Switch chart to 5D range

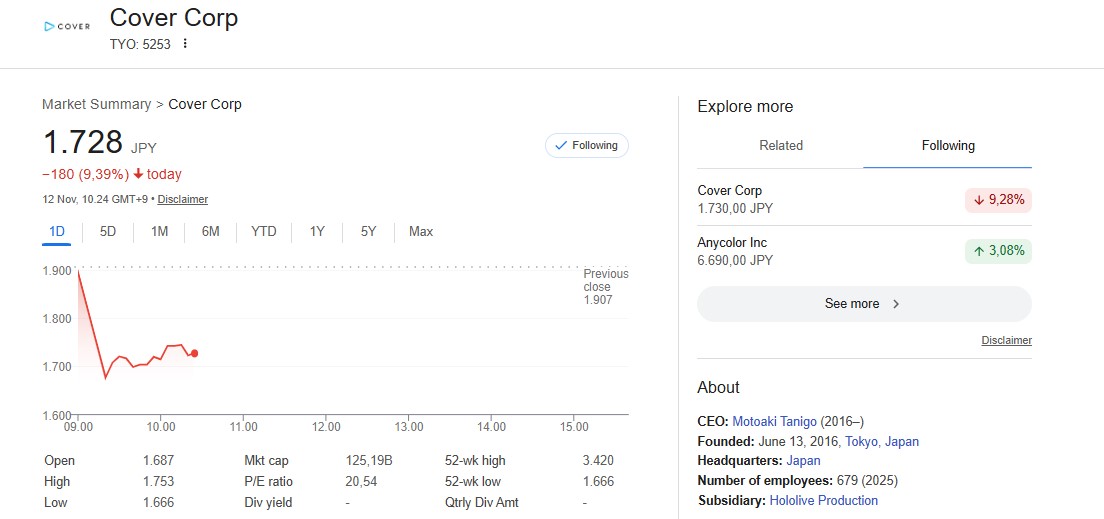[108, 232]
